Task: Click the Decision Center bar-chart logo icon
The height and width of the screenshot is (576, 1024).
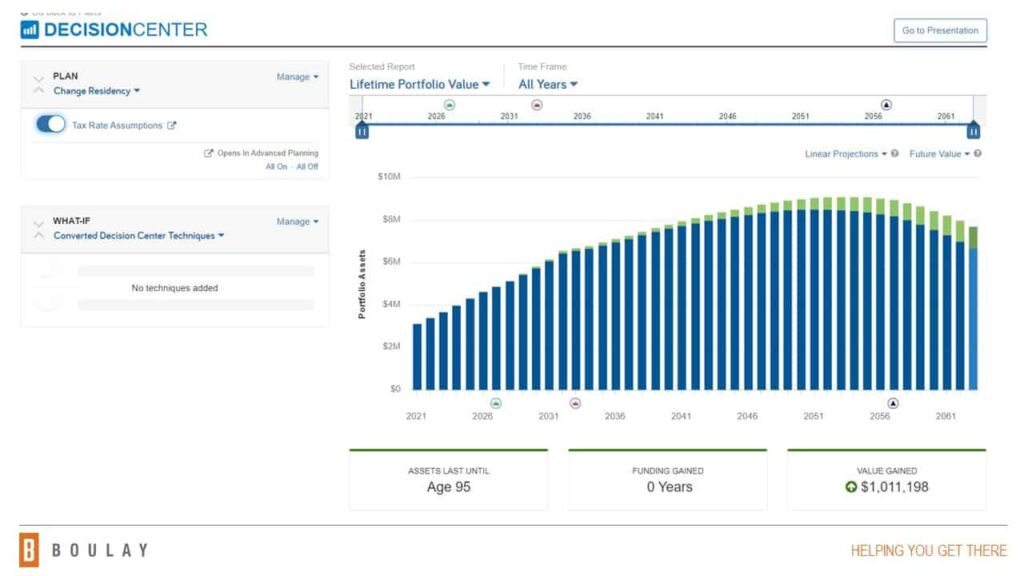Action: click(30, 30)
